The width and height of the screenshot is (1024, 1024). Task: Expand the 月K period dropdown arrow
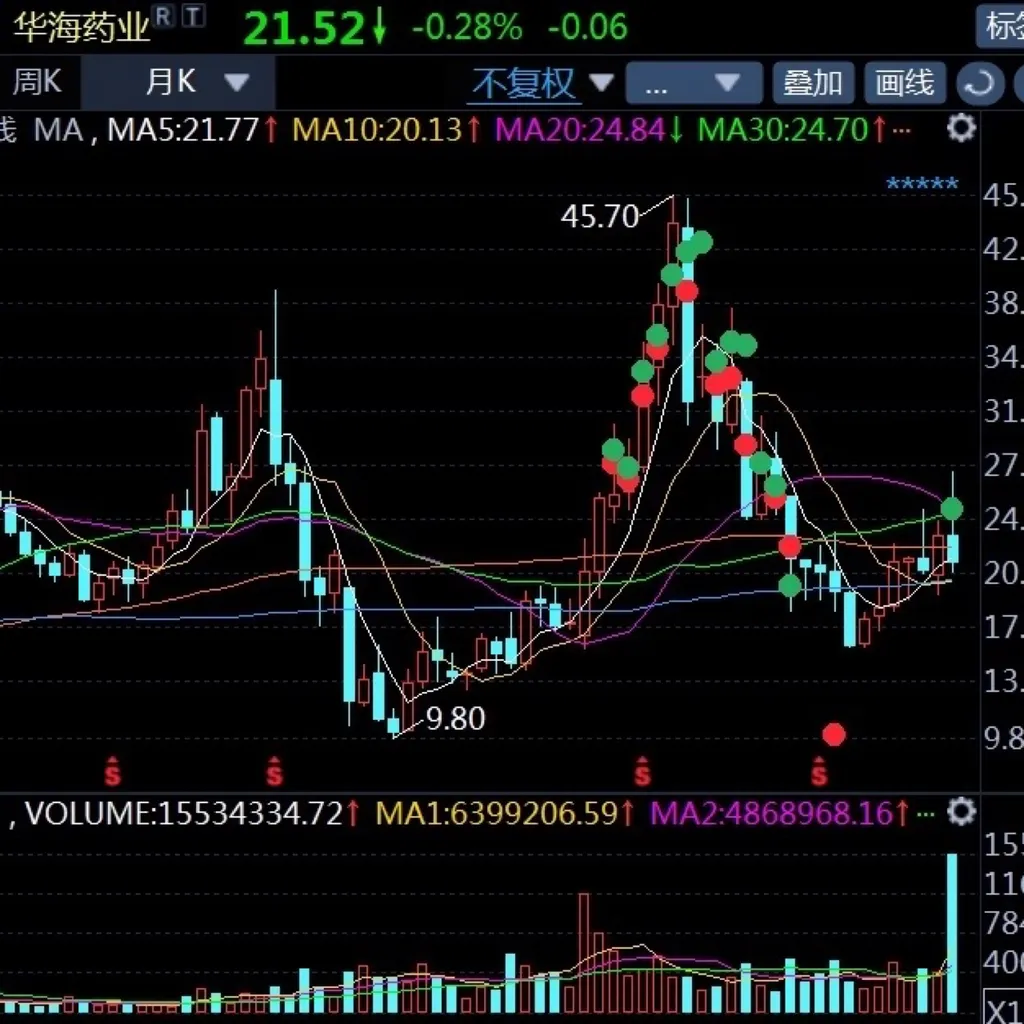pos(237,82)
